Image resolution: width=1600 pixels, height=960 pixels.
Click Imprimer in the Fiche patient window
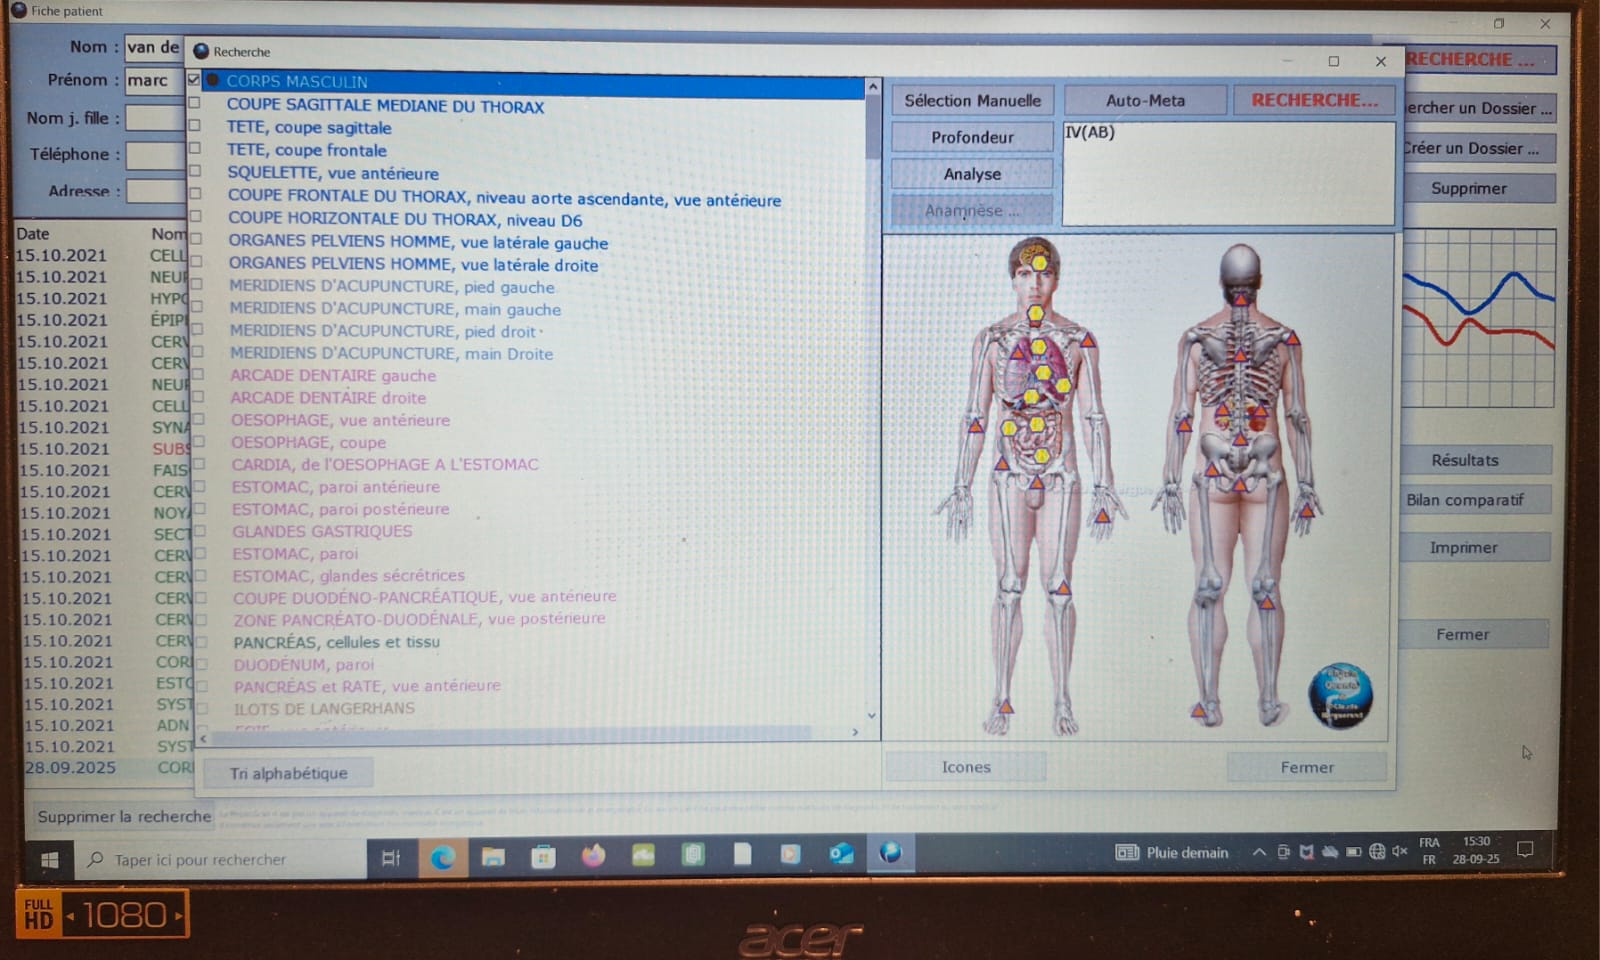(1475, 547)
